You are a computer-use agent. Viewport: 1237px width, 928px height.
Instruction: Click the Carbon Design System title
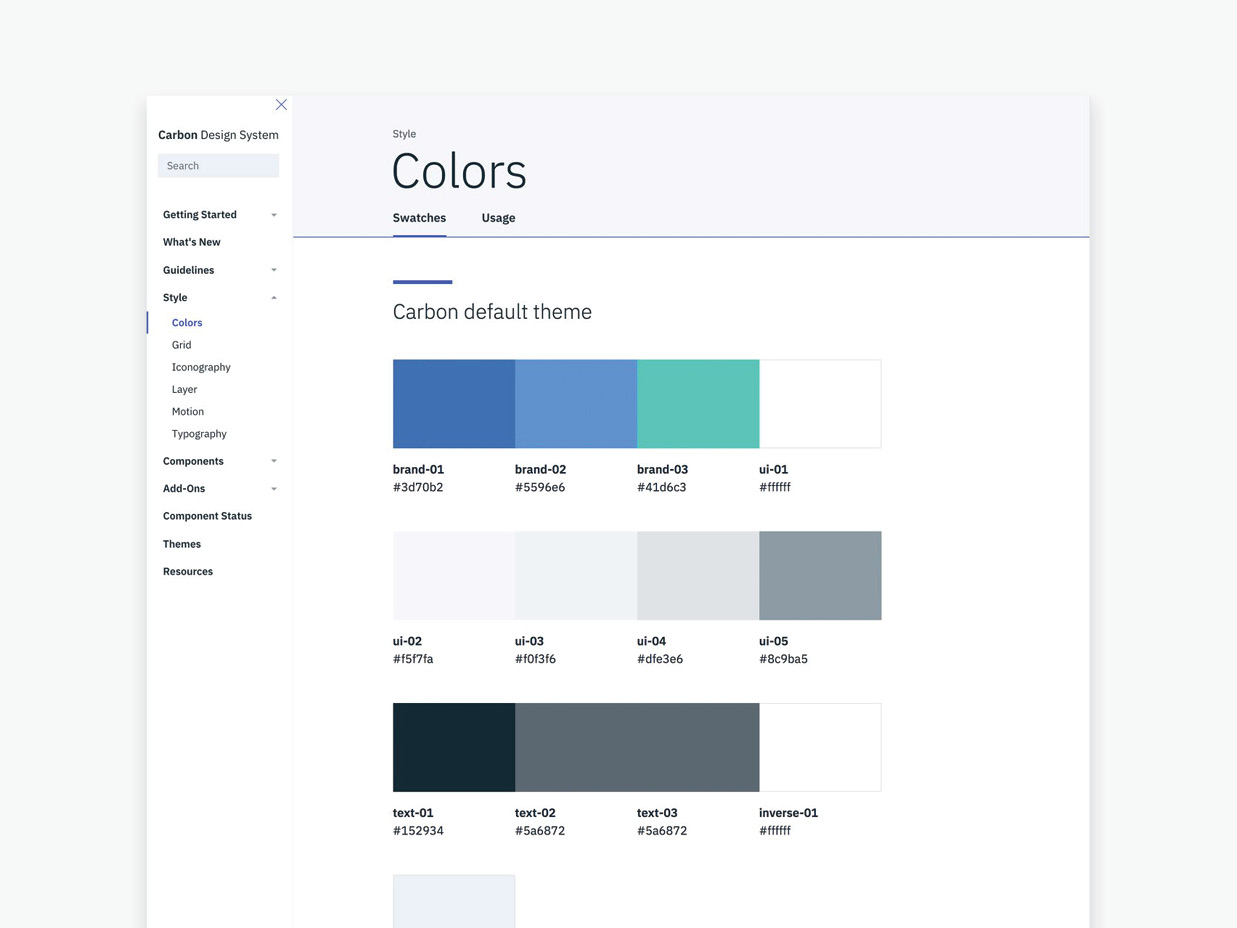[218, 135]
